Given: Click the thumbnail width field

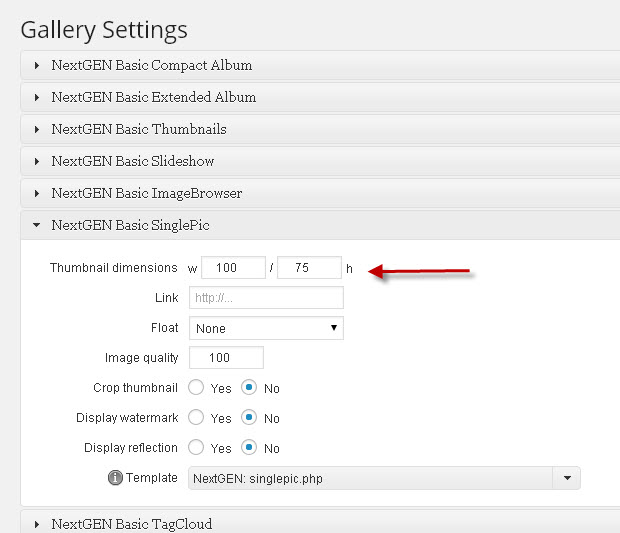Looking at the screenshot, I should 233,268.
